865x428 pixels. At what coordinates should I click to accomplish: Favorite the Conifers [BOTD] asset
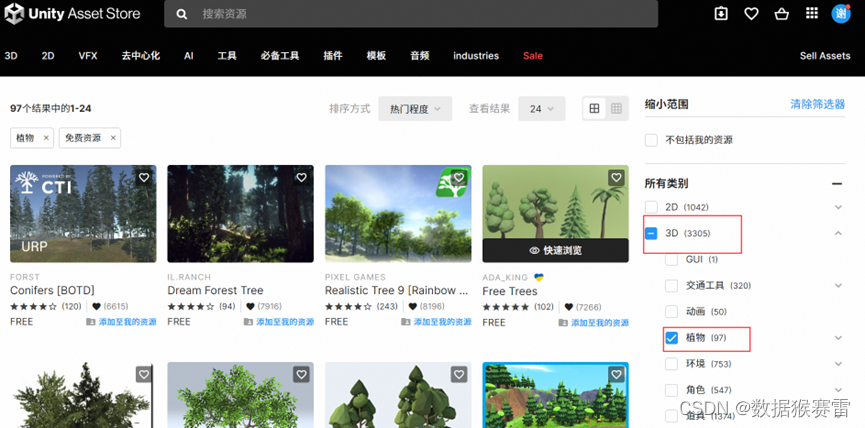[144, 178]
